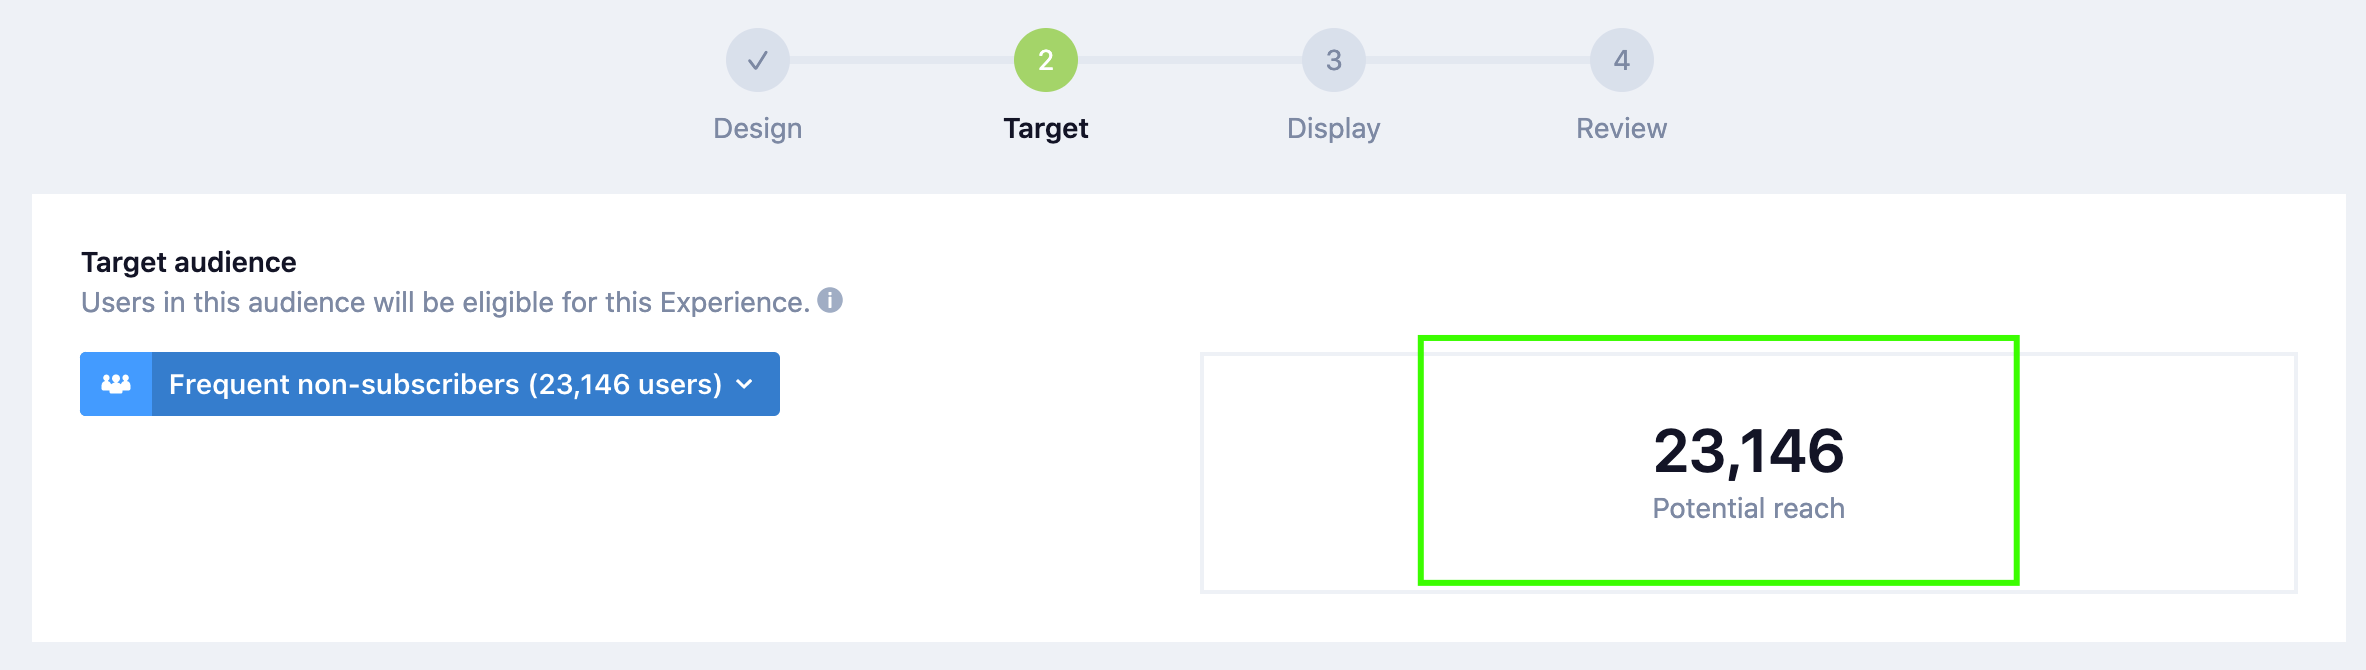Click progress line between steps 3 and 4
Screen dimensions: 2366x670
1477,60
